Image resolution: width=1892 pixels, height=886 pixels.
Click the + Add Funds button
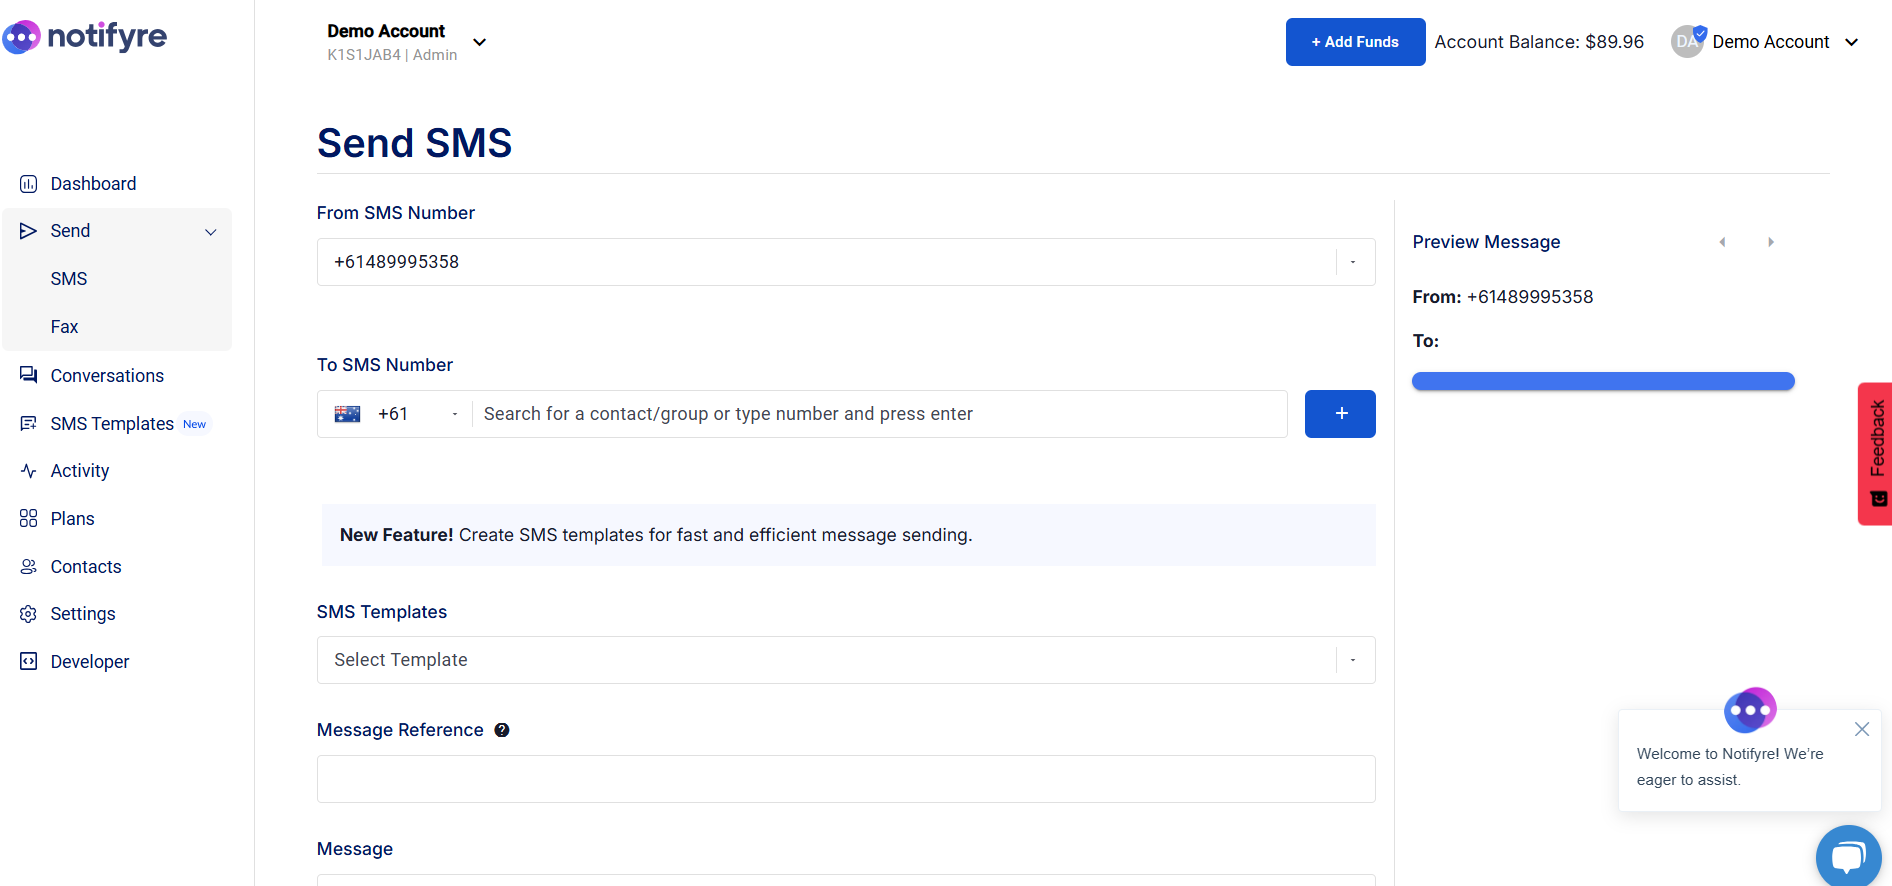(x=1355, y=42)
